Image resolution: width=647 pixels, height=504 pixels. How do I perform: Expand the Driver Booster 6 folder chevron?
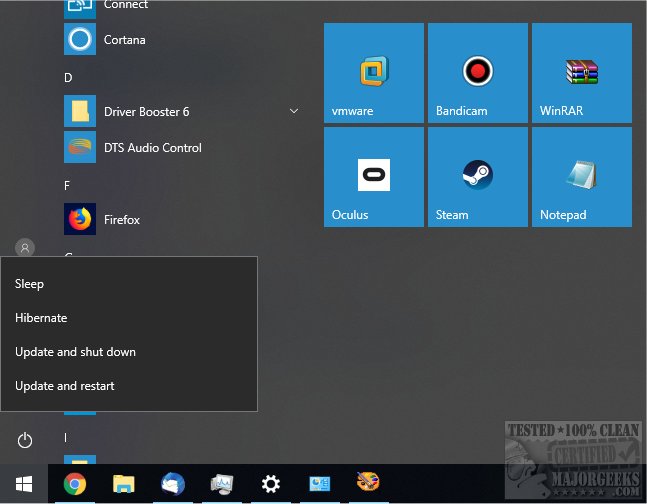tap(294, 111)
